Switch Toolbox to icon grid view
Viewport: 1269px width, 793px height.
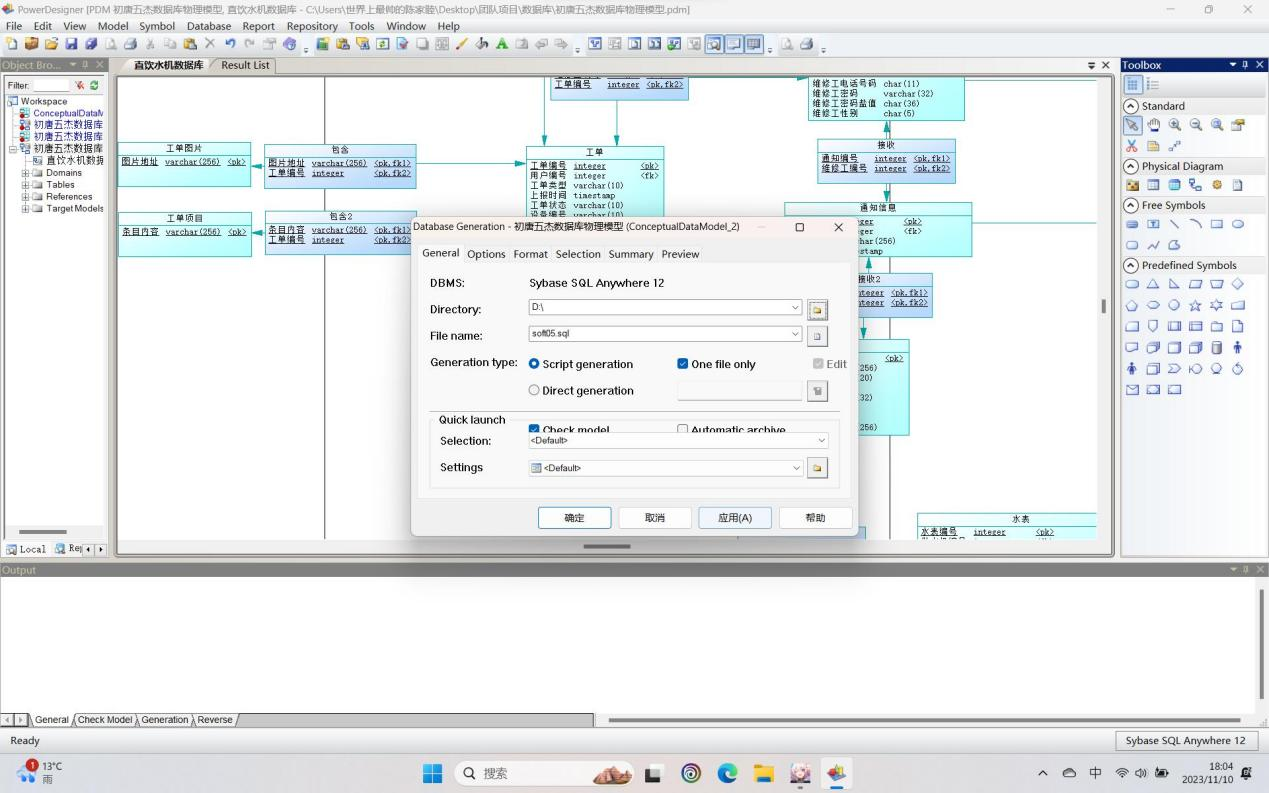pyautogui.click(x=1132, y=85)
